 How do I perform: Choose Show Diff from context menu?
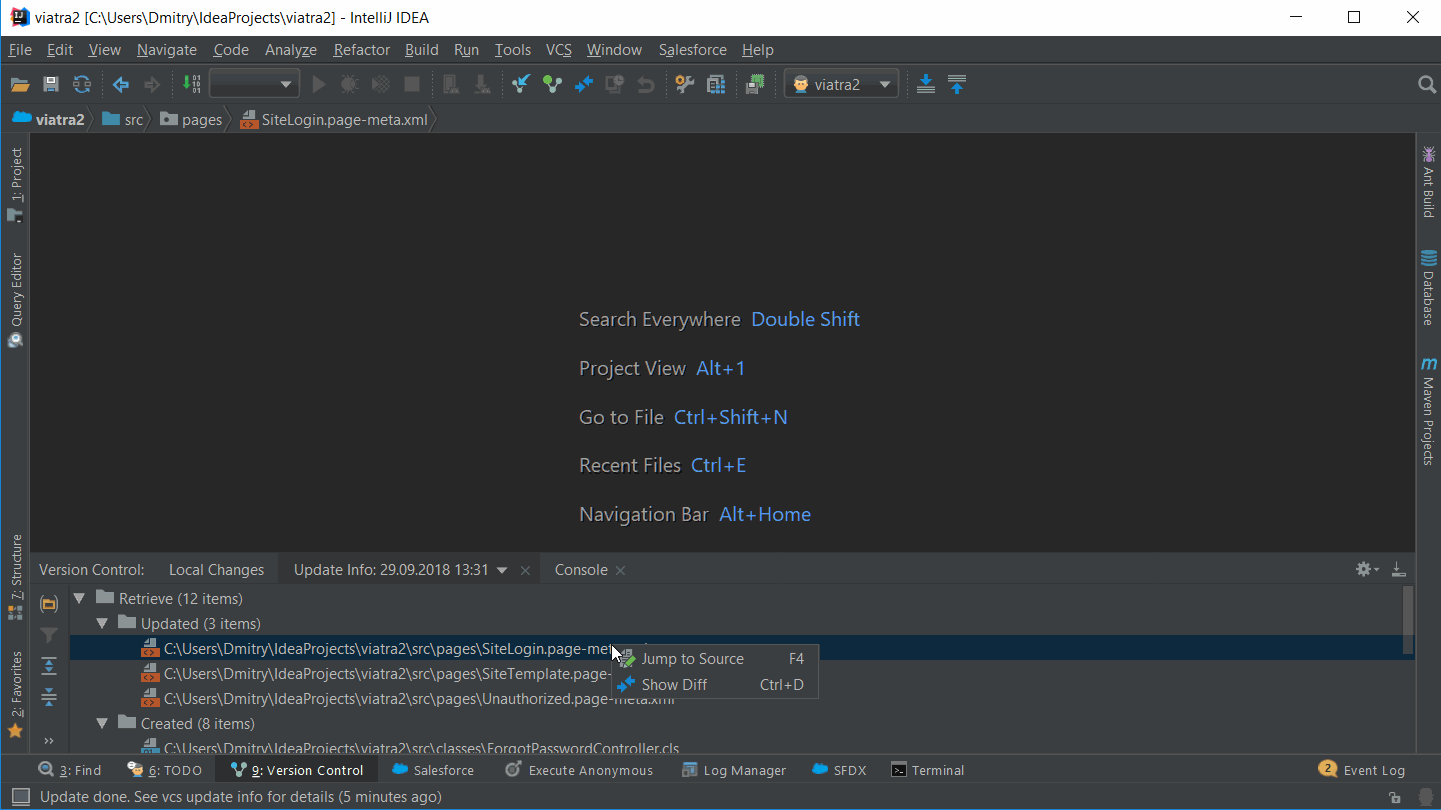715,685
